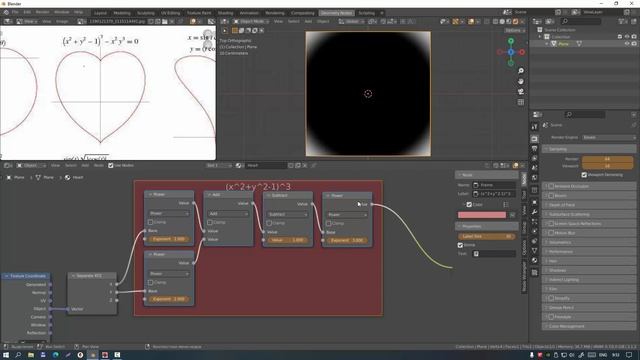The width and height of the screenshot is (640, 360).
Task: Adjust the Label Size slider
Action: pyautogui.click(x=487, y=236)
